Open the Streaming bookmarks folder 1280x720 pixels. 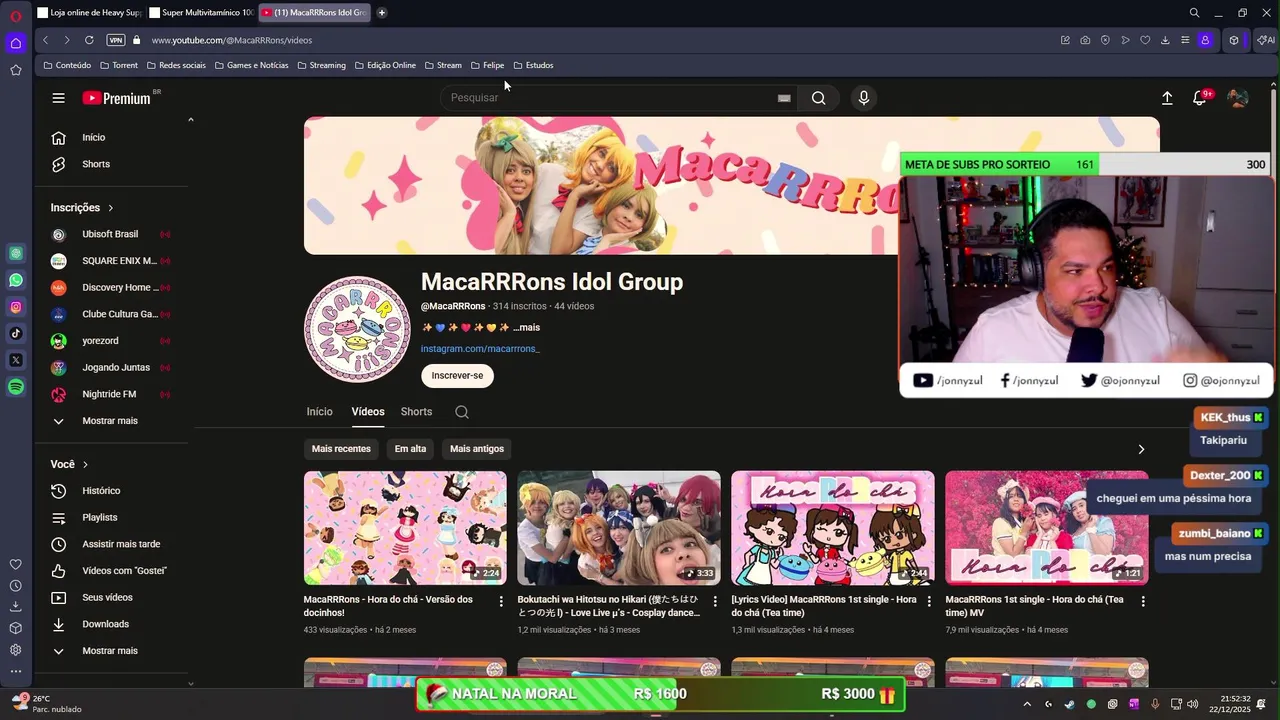click(x=321, y=65)
